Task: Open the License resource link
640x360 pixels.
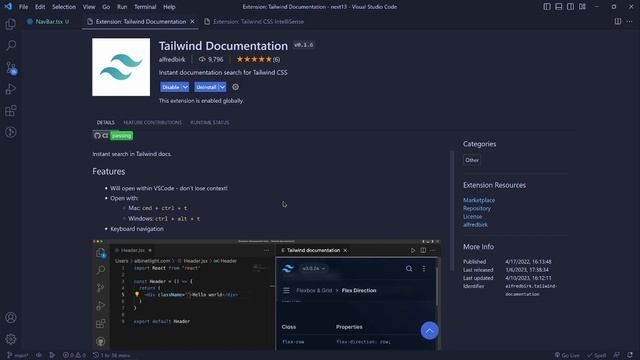Action: [472, 216]
